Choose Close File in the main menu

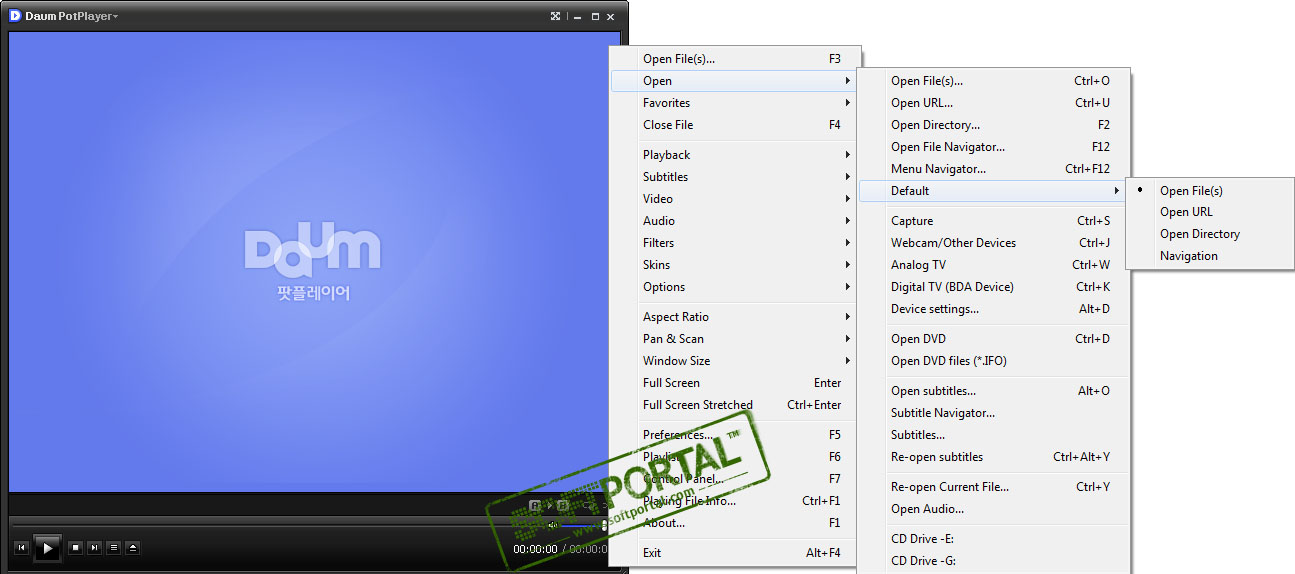click(x=735, y=125)
